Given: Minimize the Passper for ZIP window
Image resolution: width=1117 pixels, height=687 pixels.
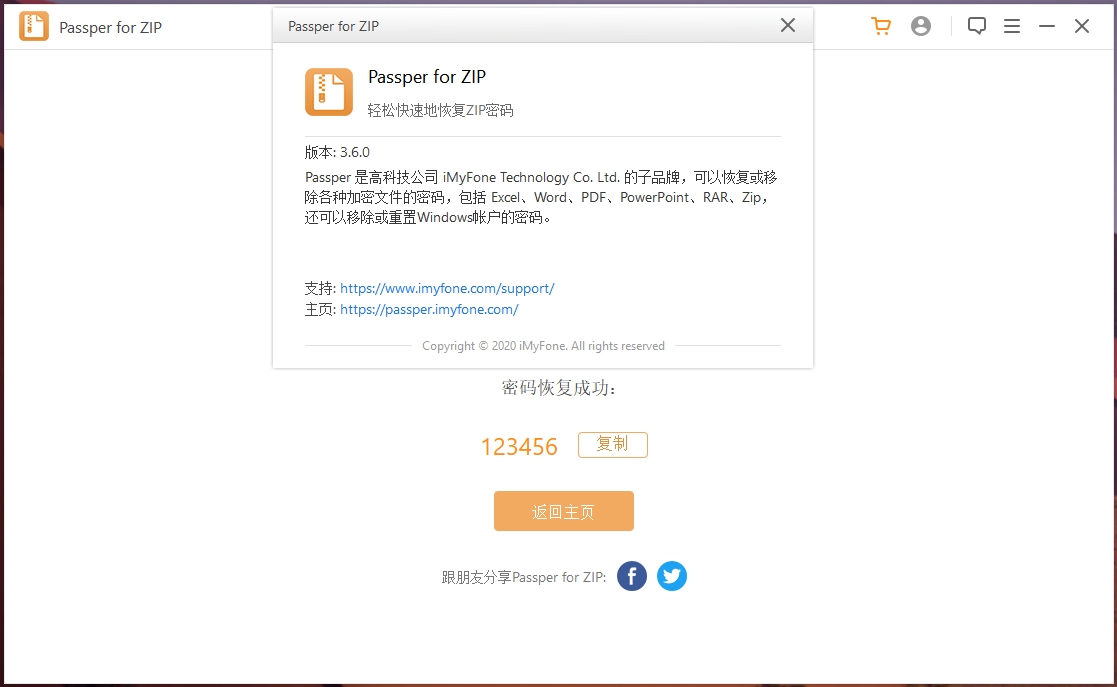Looking at the screenshot, I should pyautogui.click(x=1046, y=26).
